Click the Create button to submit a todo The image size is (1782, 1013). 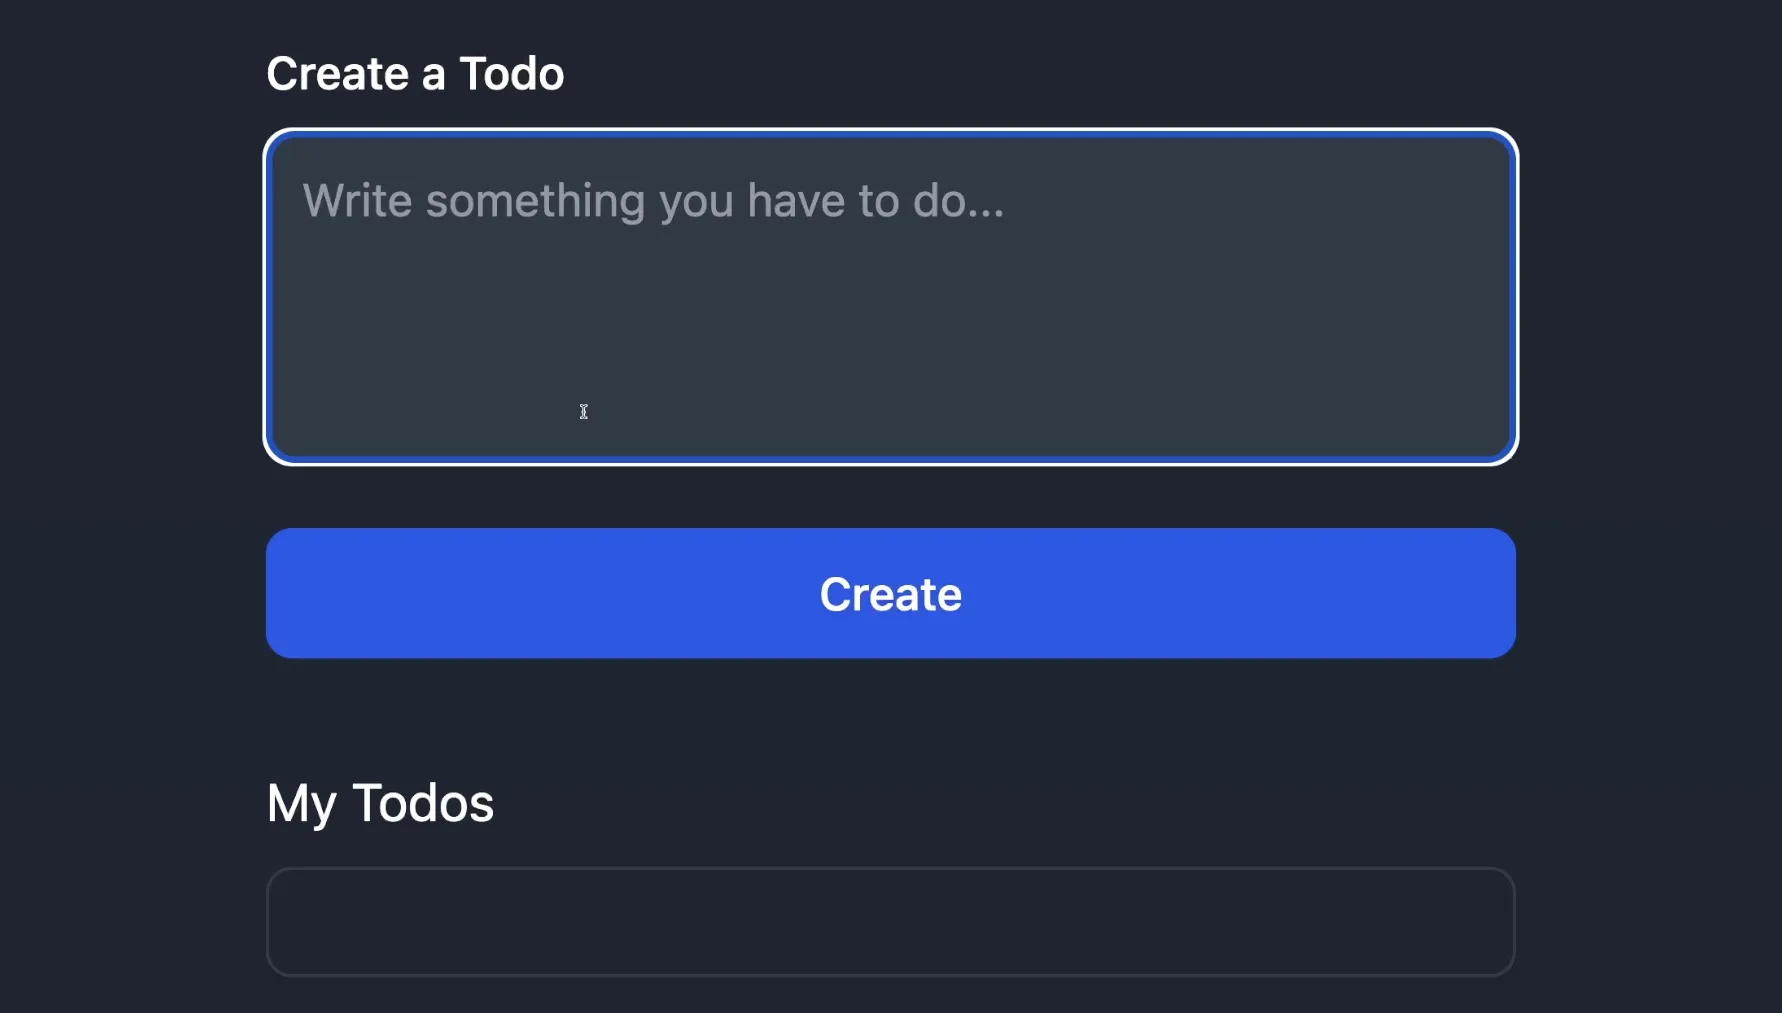pos(890,593)
